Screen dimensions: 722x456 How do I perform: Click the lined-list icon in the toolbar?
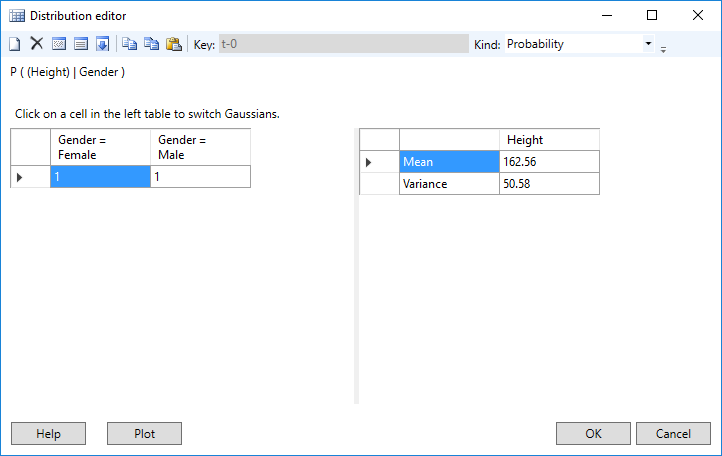click(81, 44)
